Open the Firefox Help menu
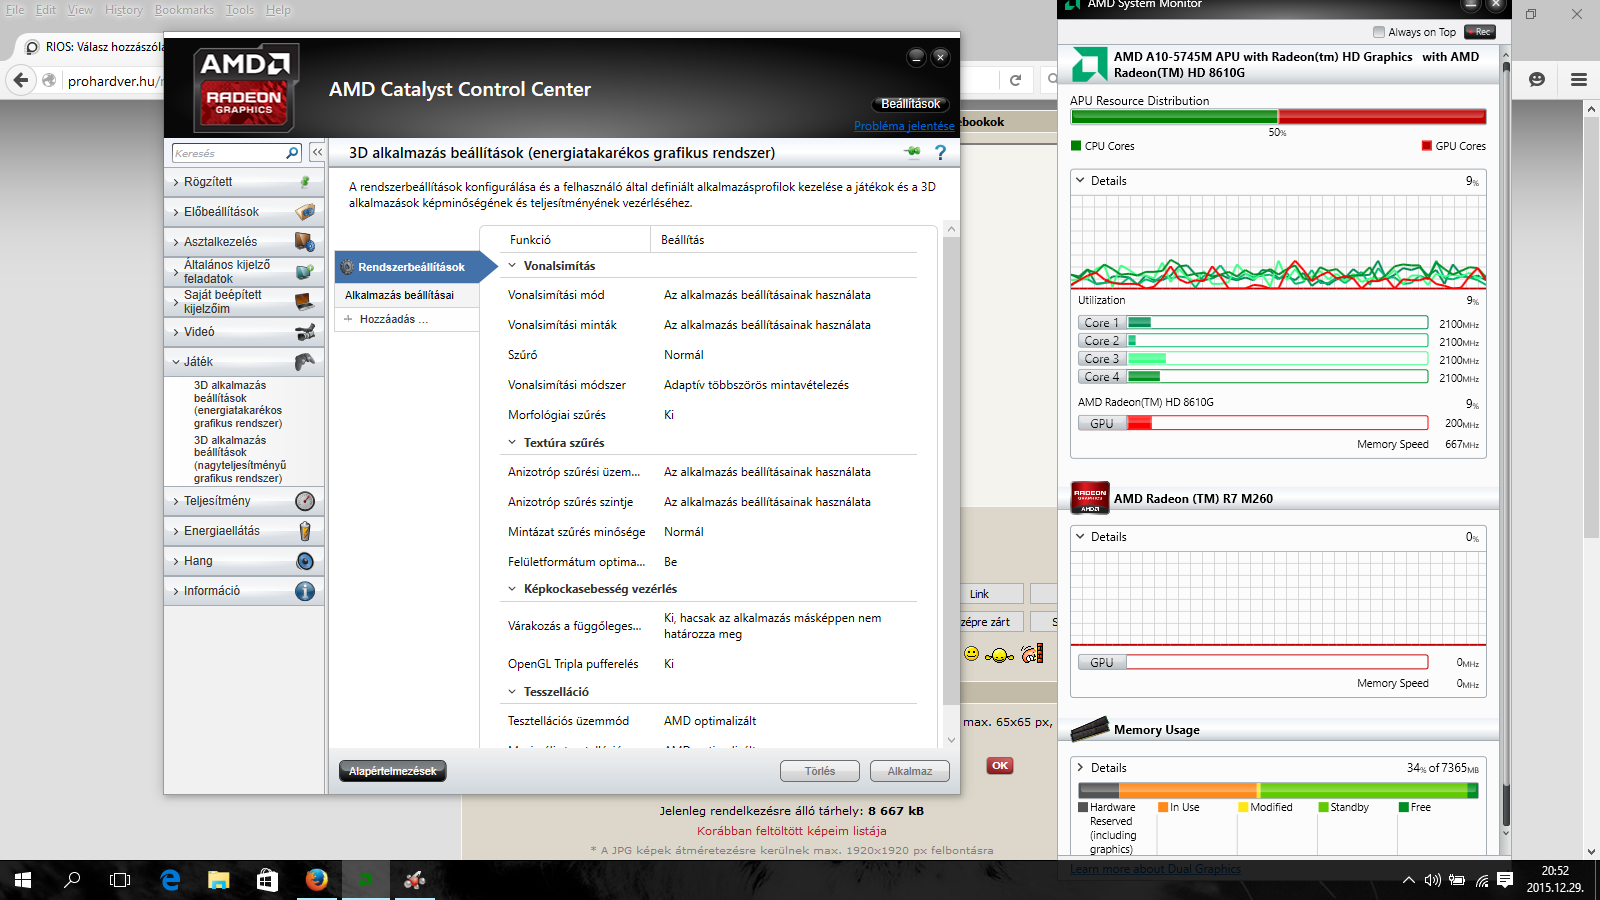This screenshot has width=1600, height=900. click(278, 10)
